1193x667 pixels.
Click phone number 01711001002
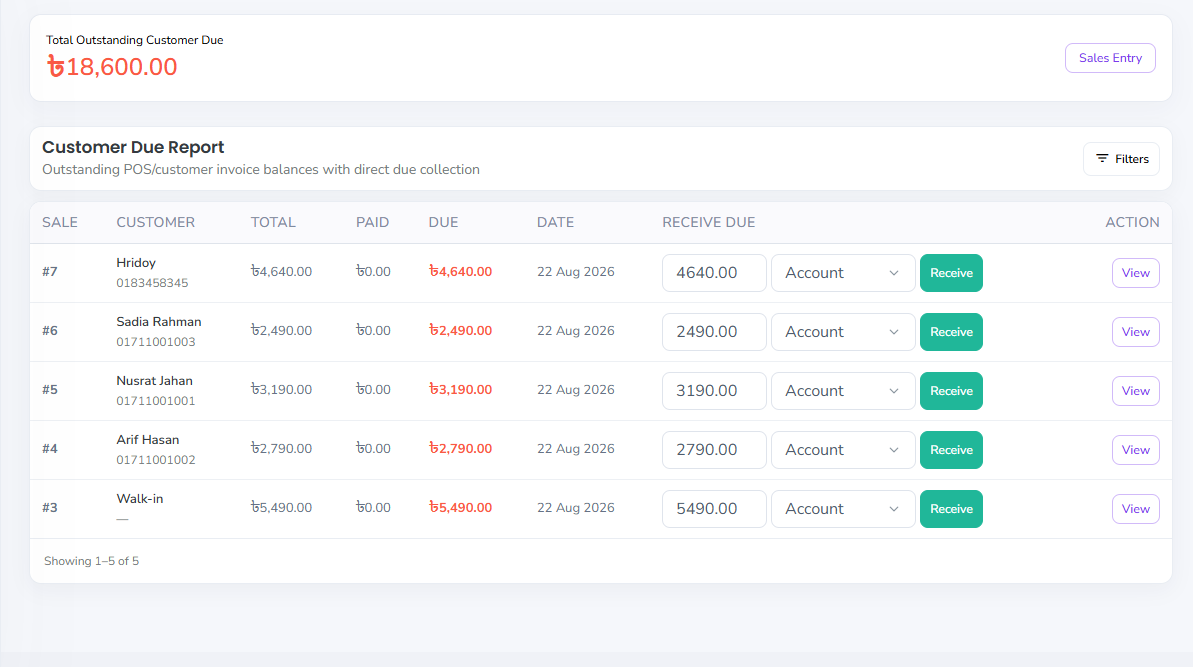coord(156,459)
